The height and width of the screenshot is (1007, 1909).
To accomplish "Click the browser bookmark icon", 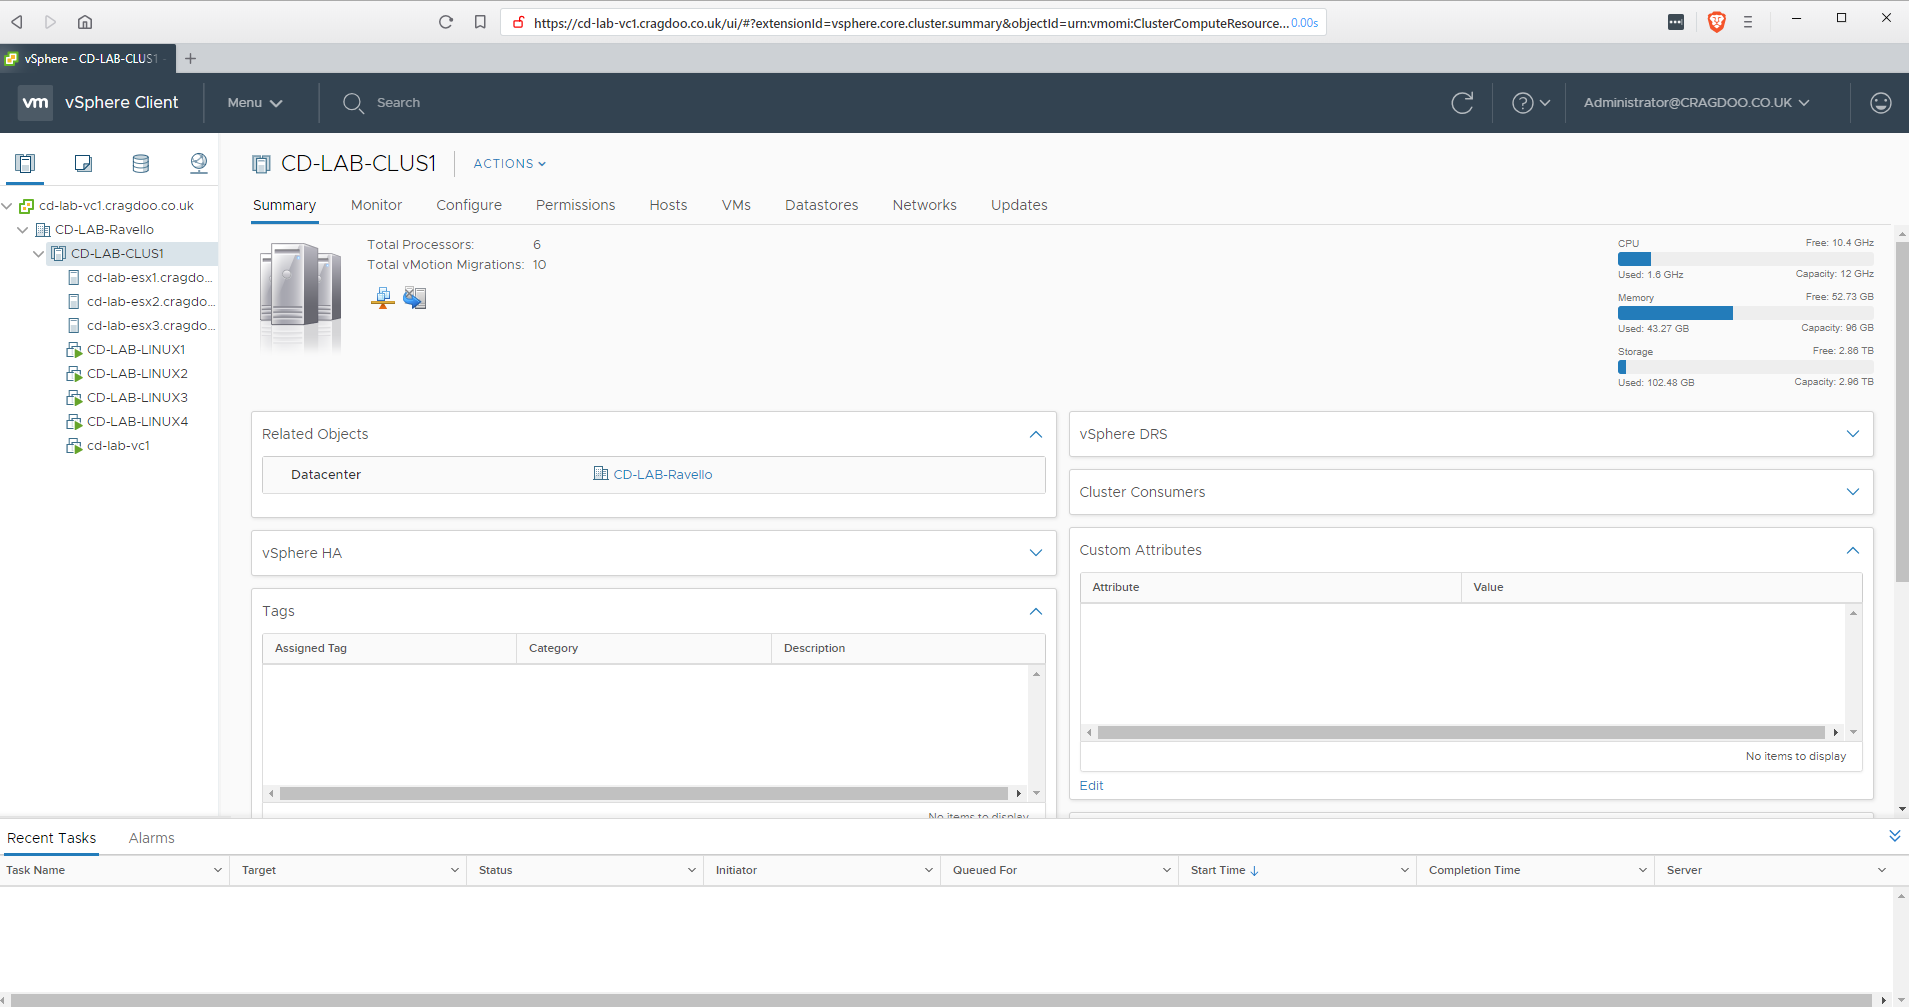I will (x=480, y=22).
